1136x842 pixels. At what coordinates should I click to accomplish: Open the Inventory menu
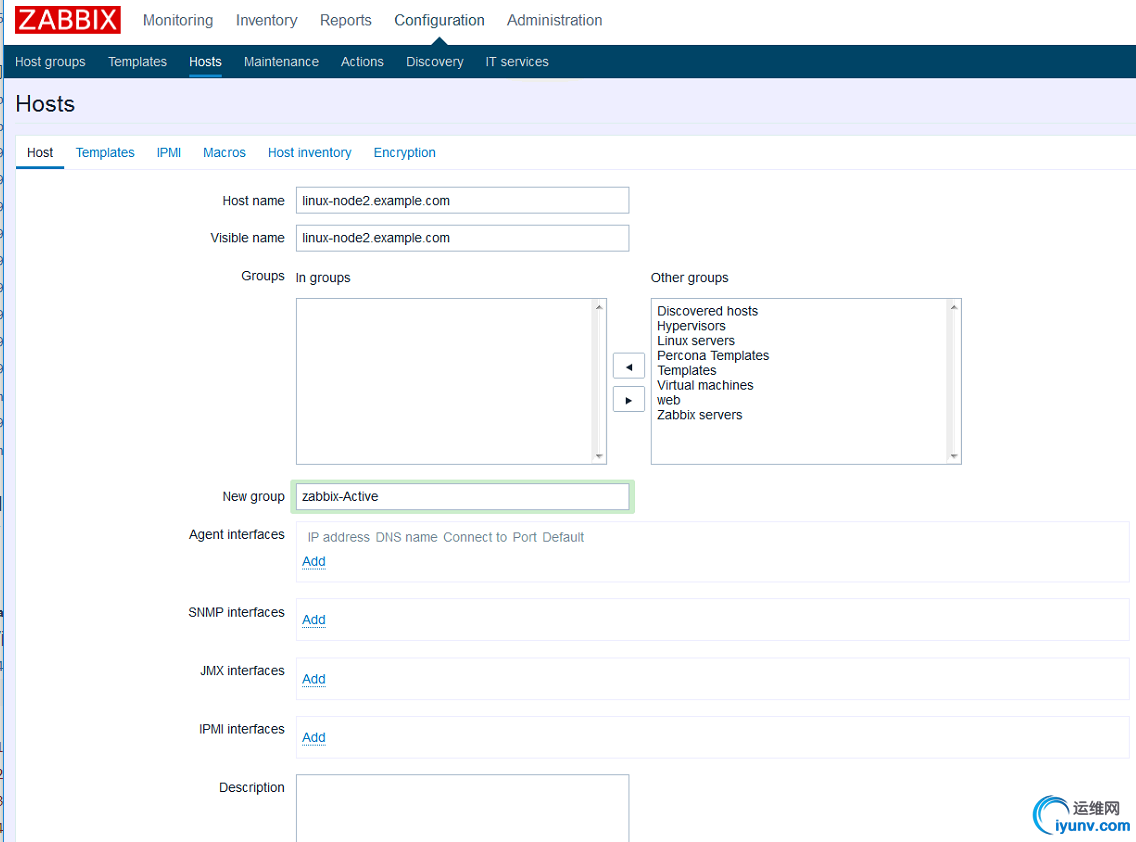pyautogui.click(x=266, y=20)
